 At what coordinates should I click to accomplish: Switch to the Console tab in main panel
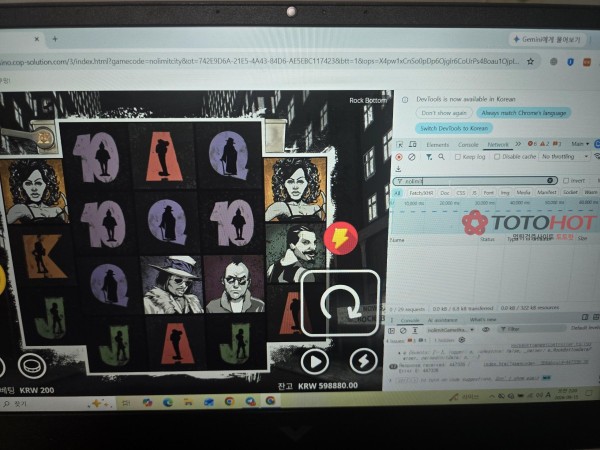coord(468,145)
